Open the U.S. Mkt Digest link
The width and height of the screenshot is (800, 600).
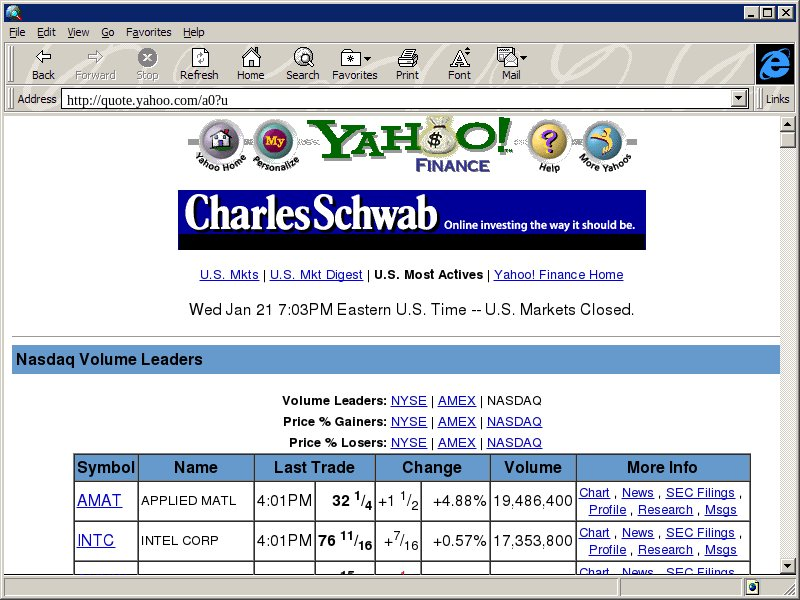click(x=316, y=275)
